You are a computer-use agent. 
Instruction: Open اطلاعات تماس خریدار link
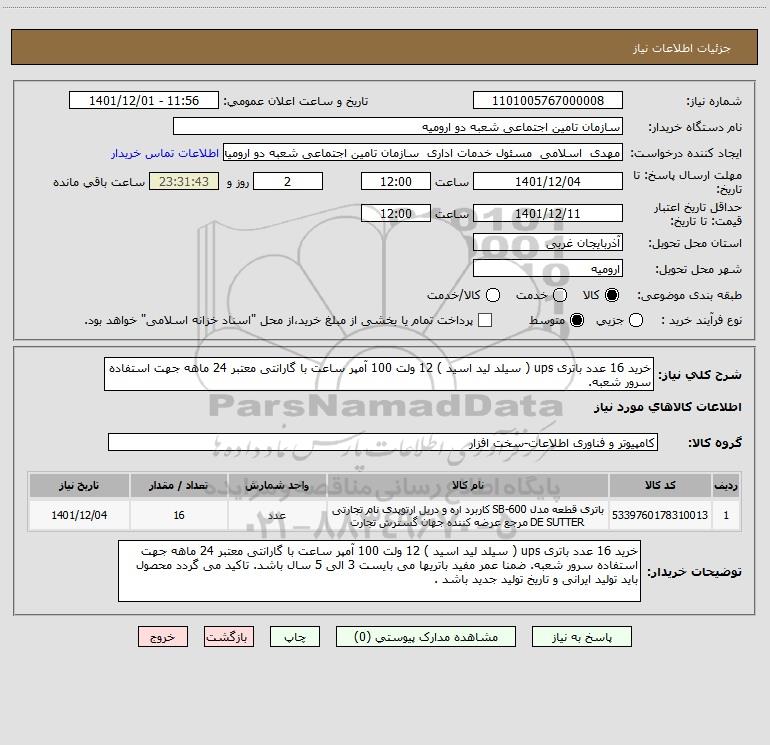point(165,153)
